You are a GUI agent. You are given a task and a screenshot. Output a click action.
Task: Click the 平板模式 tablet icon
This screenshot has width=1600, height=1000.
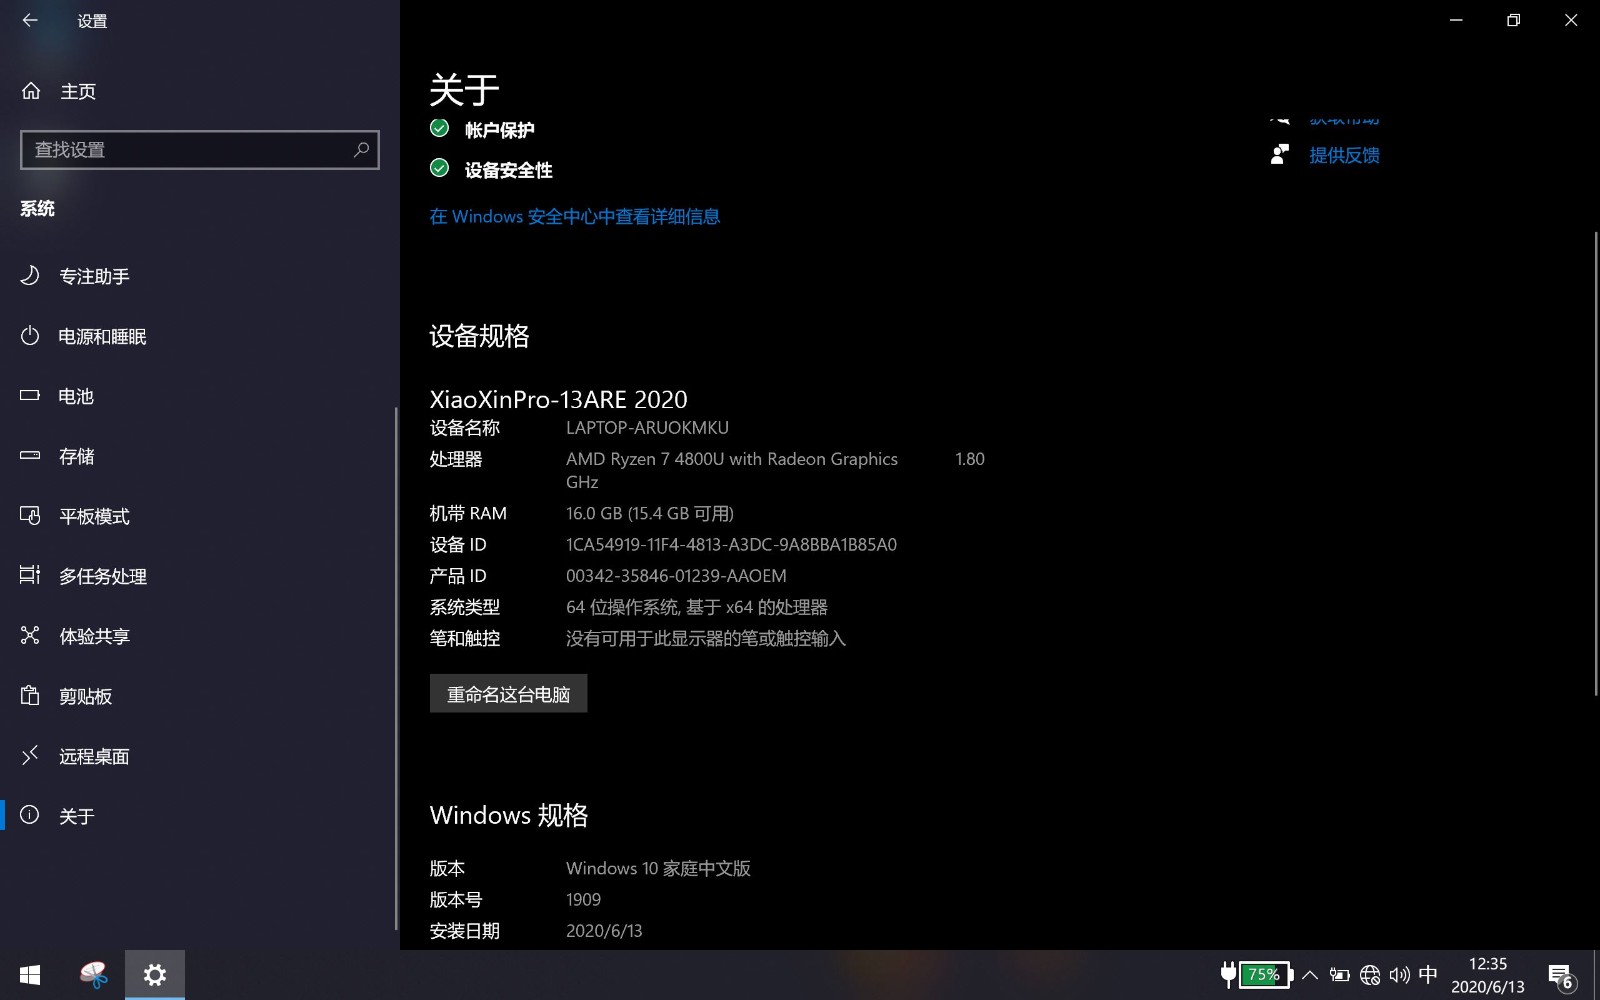(30, 515)
